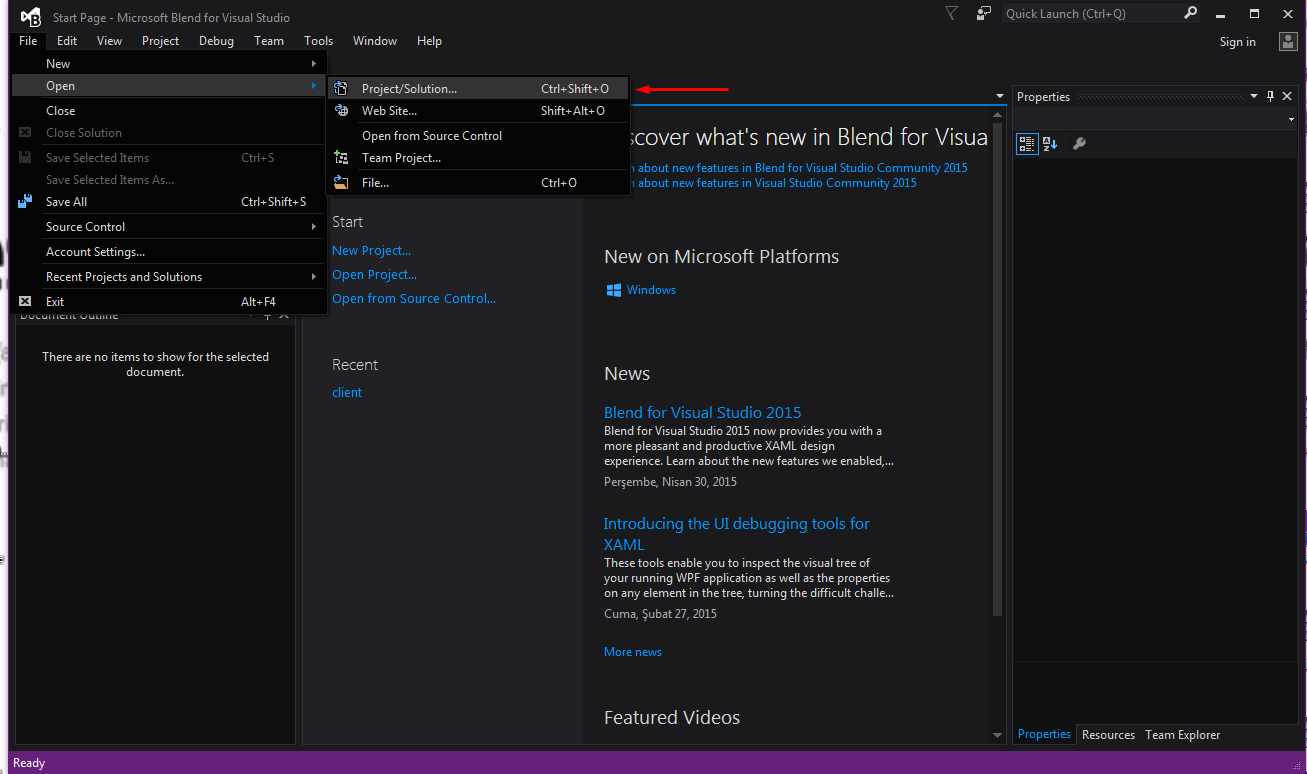The height and width of the screenshot is (774, 1307).
Task: Open the document tab list dropdown arrow
Action: tap(1000, 97)
